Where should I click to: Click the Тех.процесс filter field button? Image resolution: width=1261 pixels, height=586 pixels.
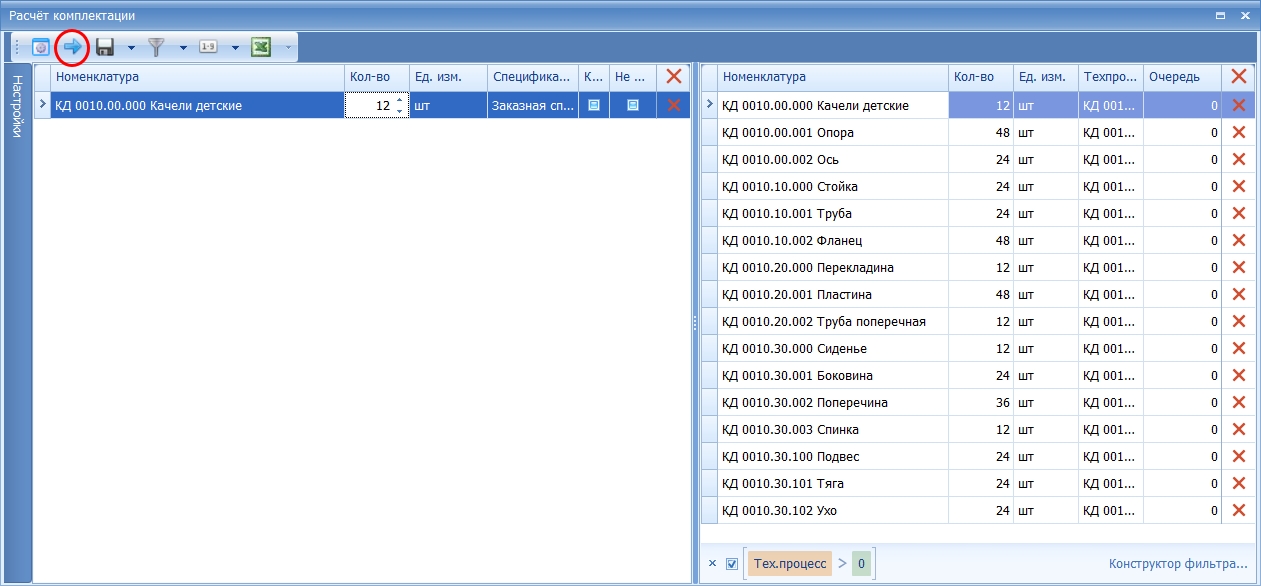click(x=789, y=564)
